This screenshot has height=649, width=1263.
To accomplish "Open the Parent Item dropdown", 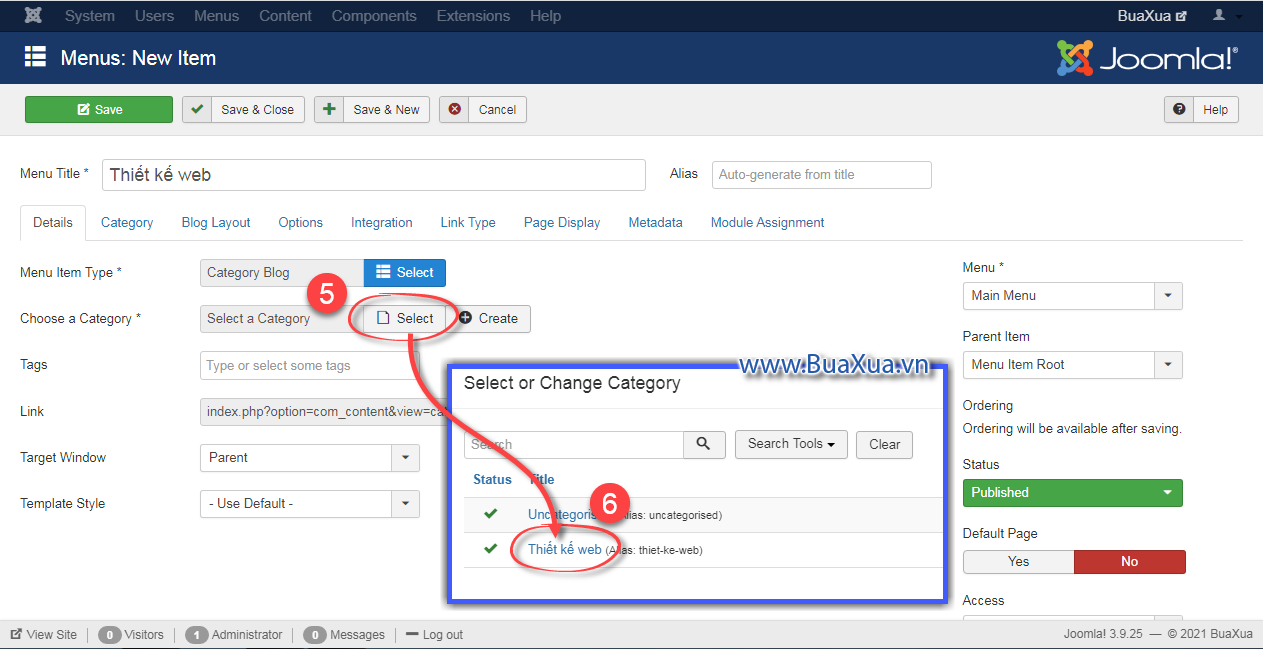I will pyautogui.click(x=1072, y=365).
